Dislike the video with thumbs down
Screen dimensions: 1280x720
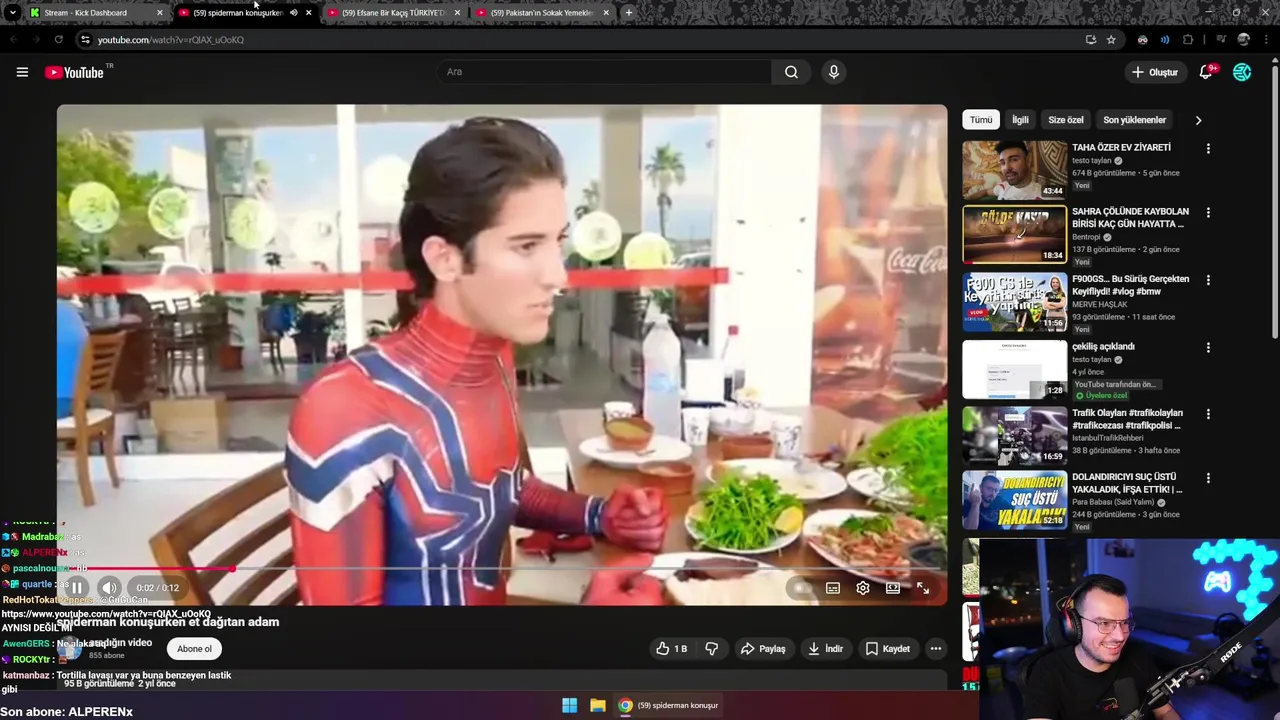coord(711,649)
